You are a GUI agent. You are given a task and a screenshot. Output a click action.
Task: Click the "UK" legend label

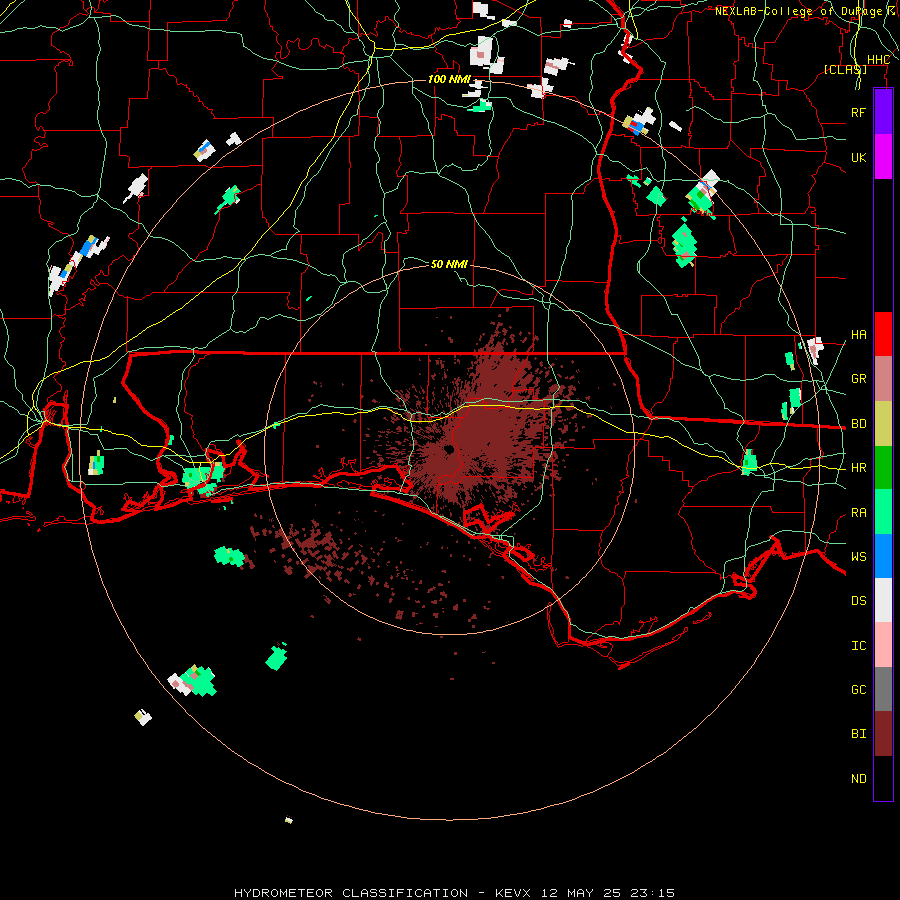[x=858, y=157]
